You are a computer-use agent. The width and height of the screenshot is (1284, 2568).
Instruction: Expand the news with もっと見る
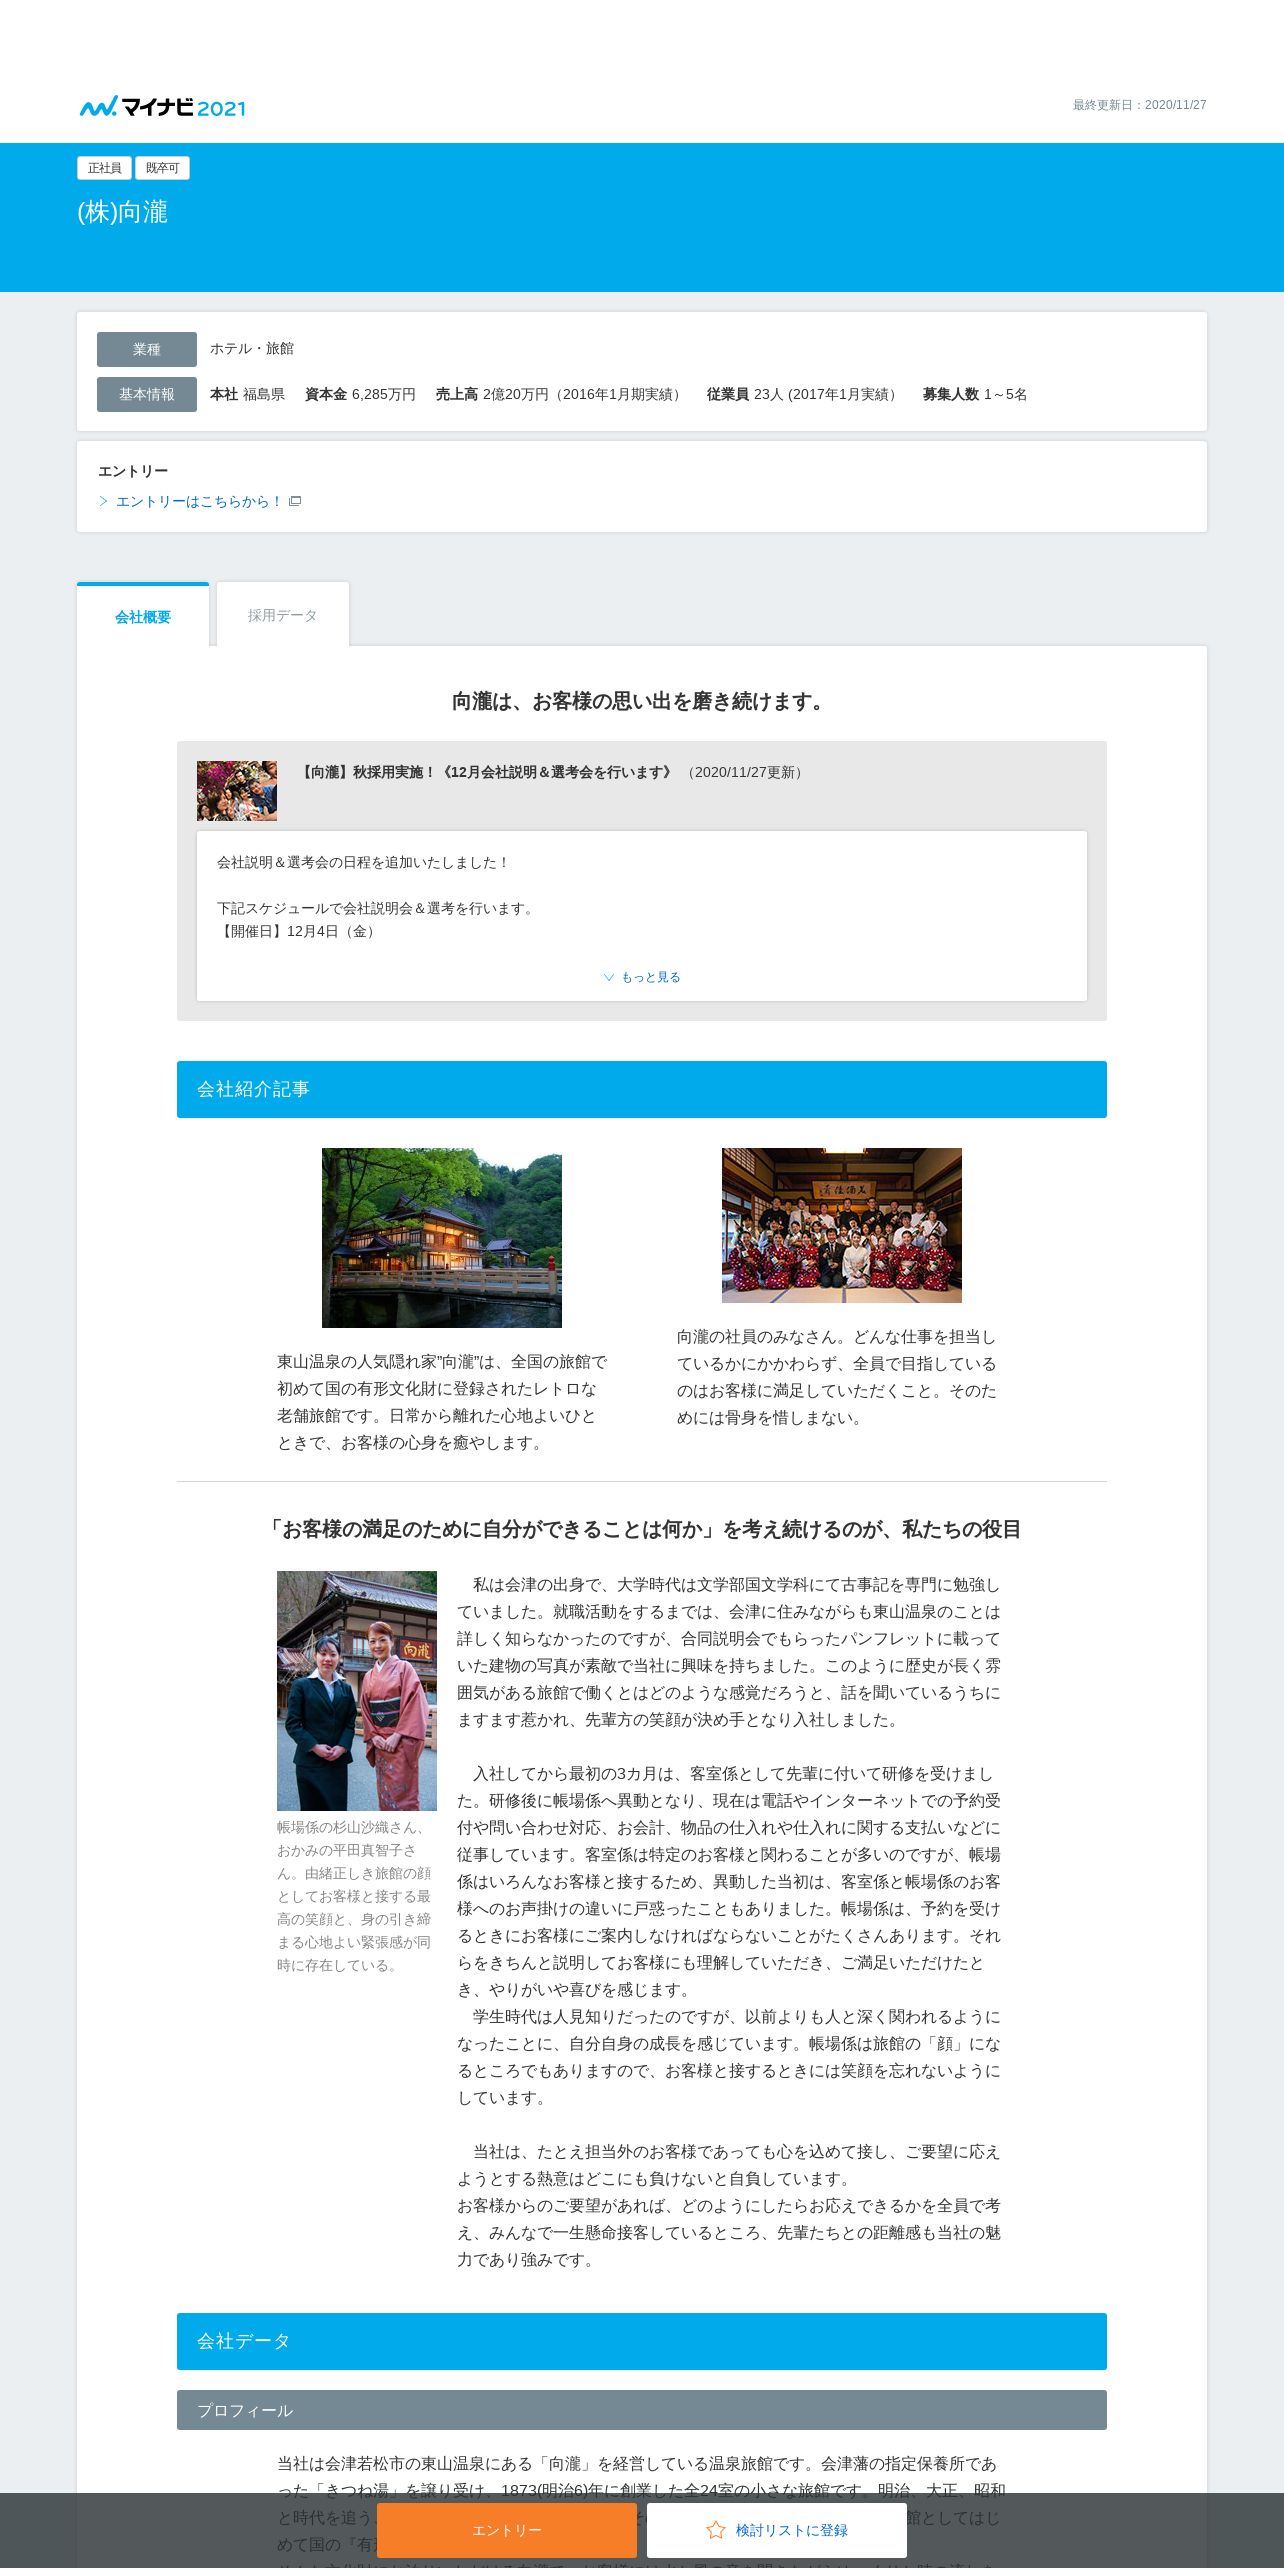pyautogui.click(x=642, y=977)
